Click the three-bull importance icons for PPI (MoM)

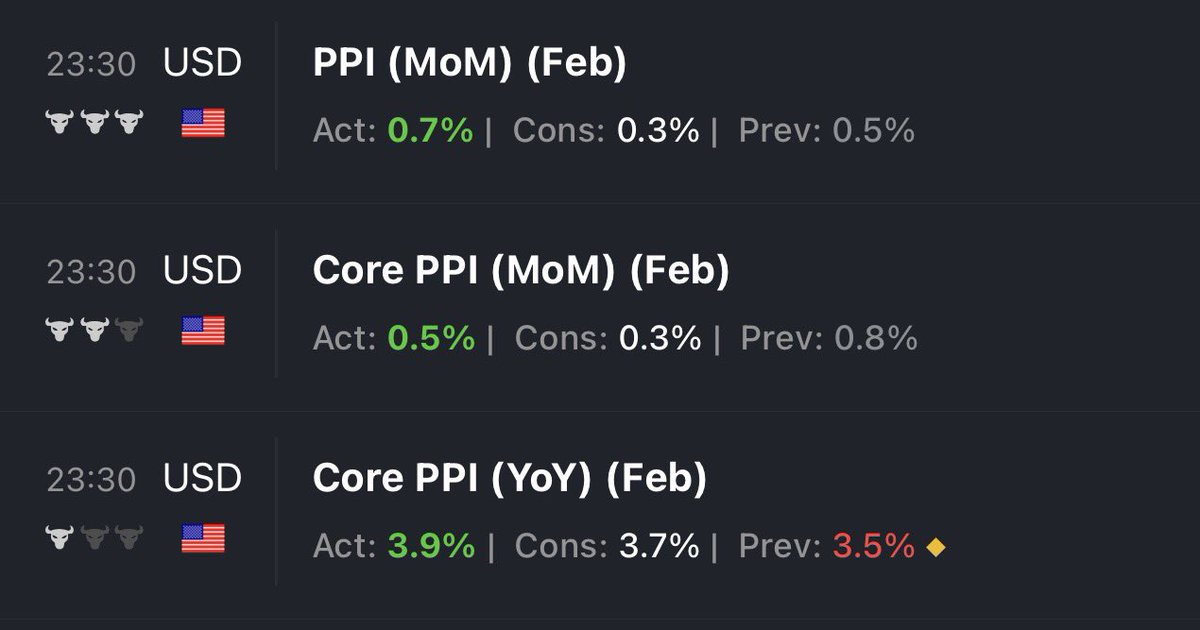[95, 124]
